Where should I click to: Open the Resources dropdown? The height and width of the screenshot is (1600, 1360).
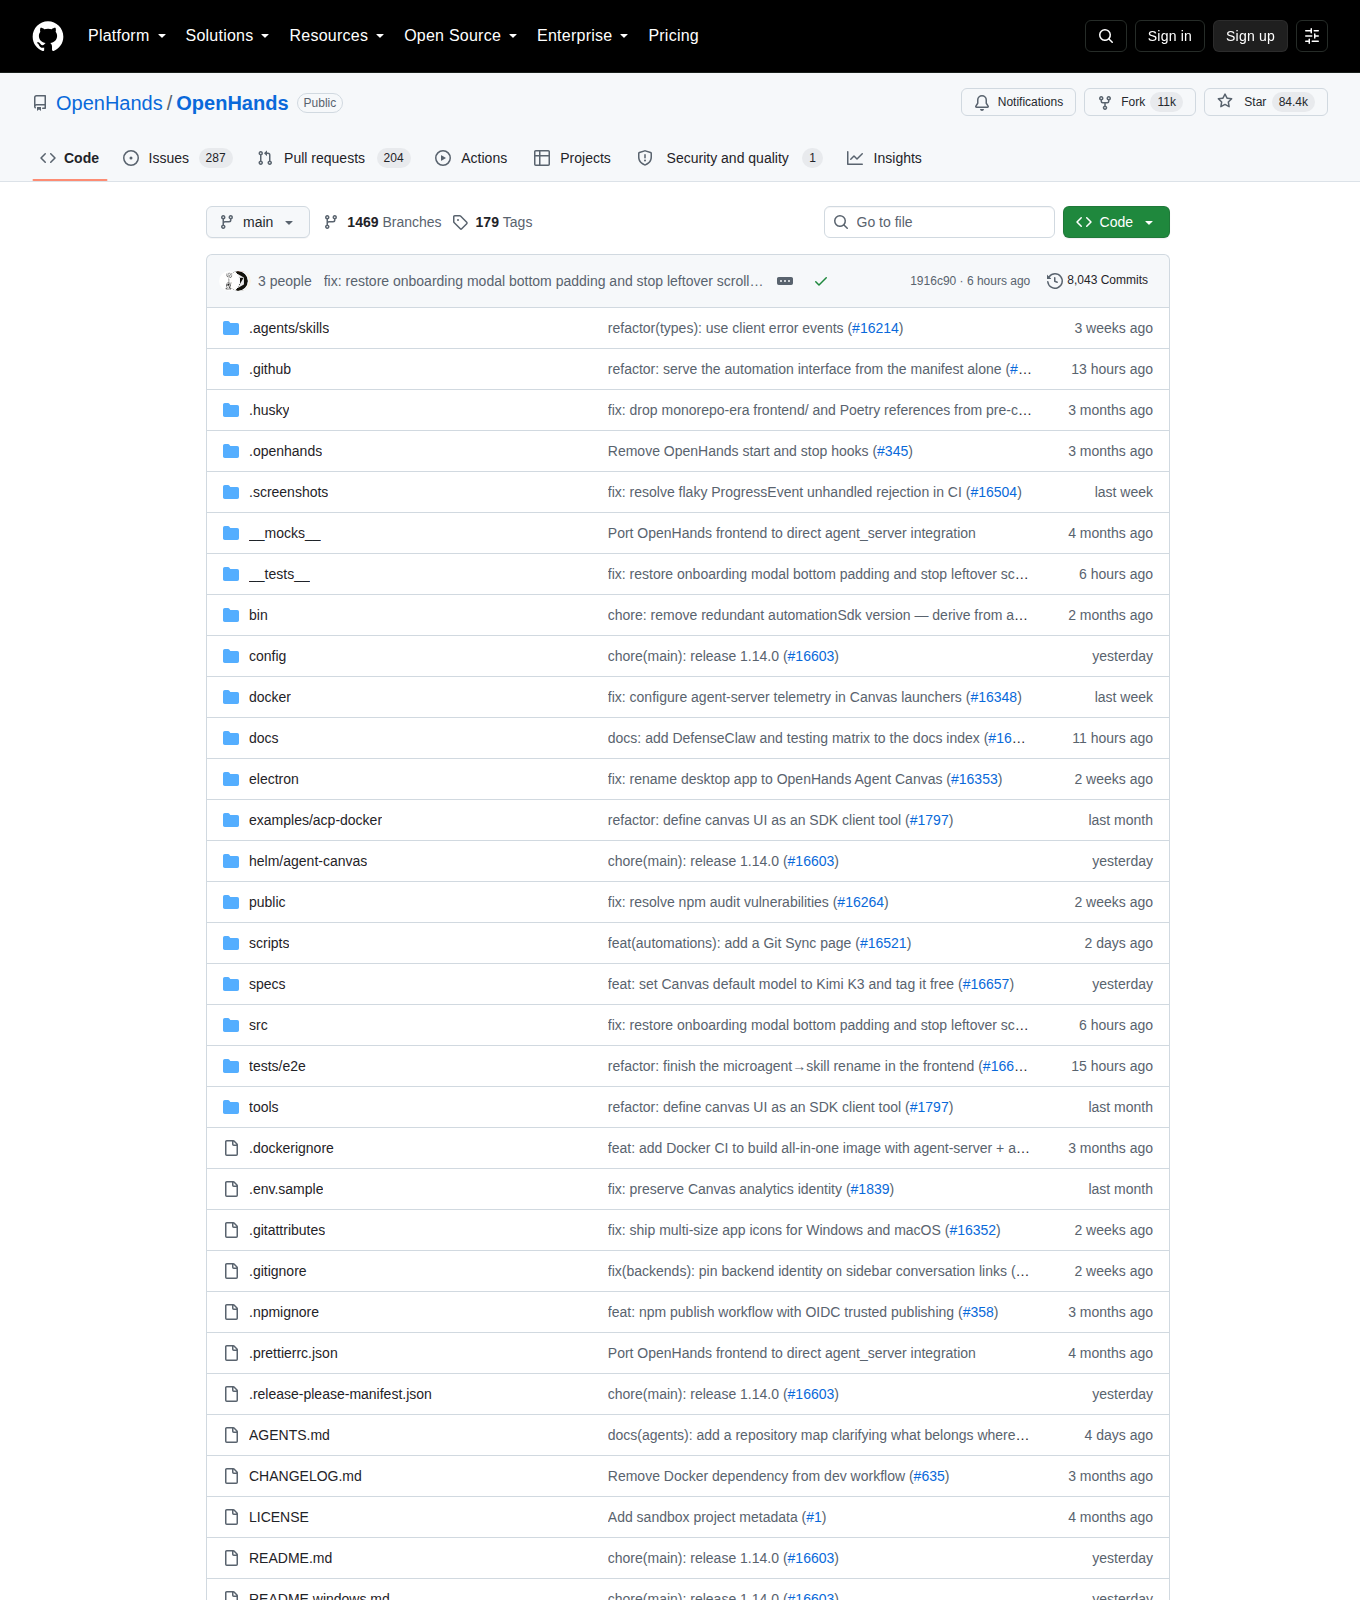pyautogui.click(x=337, y=36)
